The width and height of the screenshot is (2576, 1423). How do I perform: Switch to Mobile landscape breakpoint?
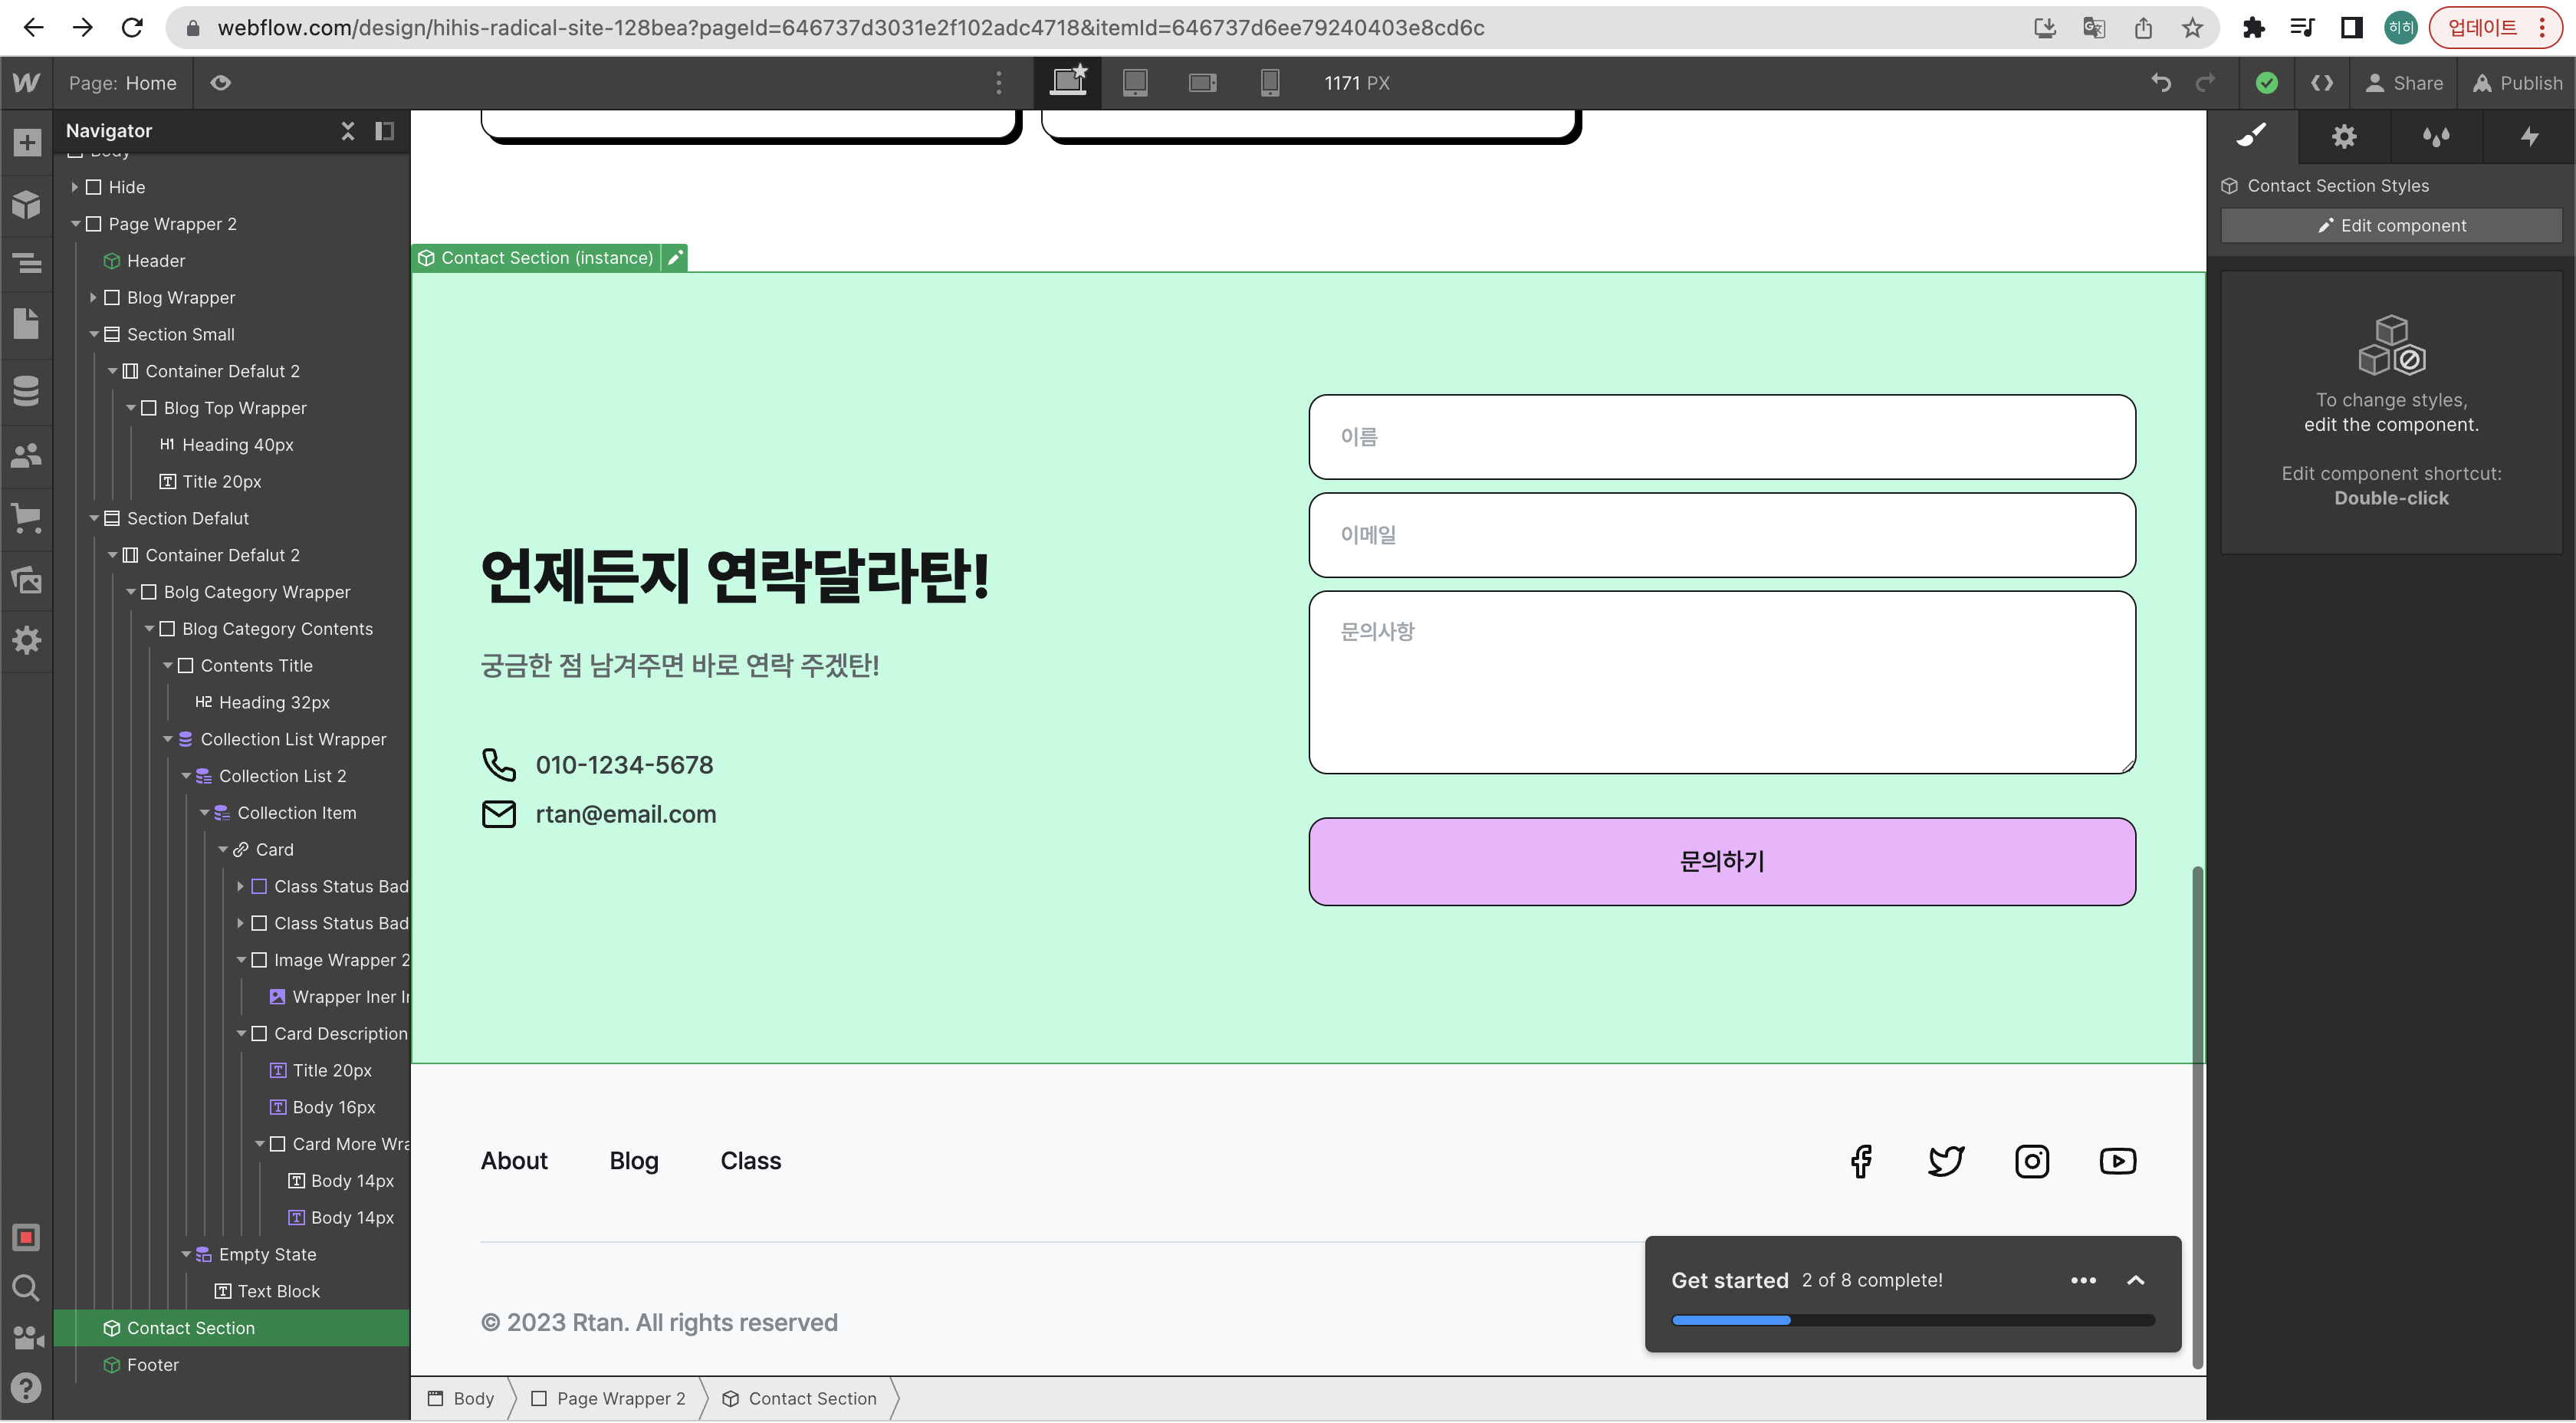1202,83
